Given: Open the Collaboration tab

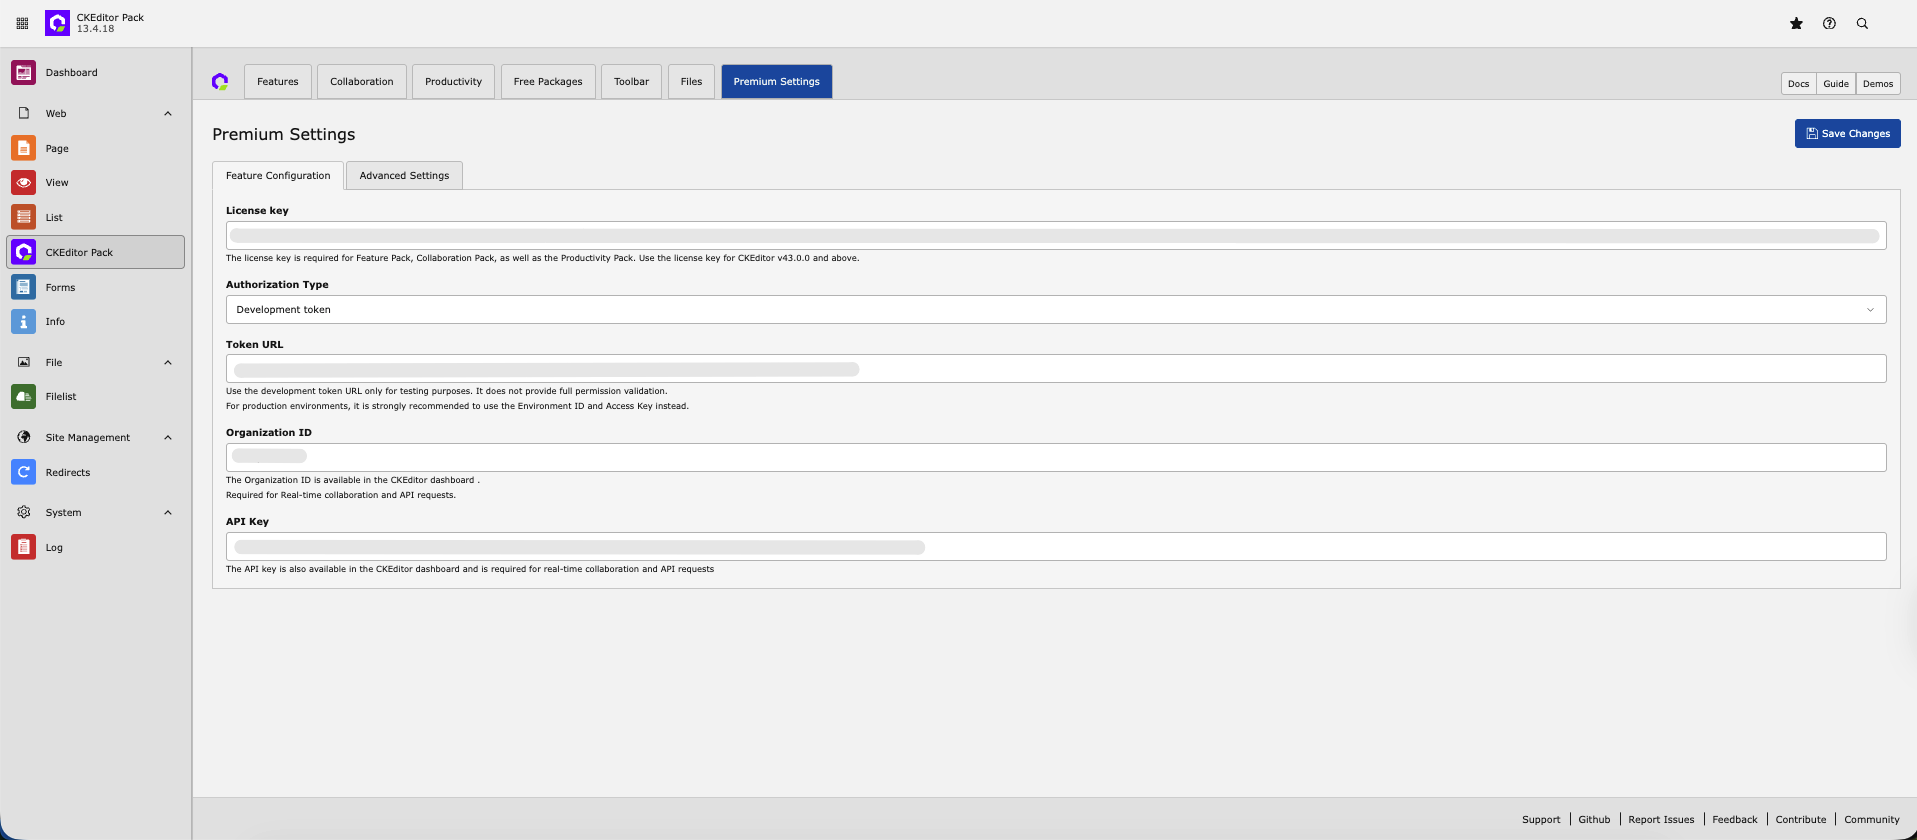Looking at the screenshot, I should [x=361, y=82].
